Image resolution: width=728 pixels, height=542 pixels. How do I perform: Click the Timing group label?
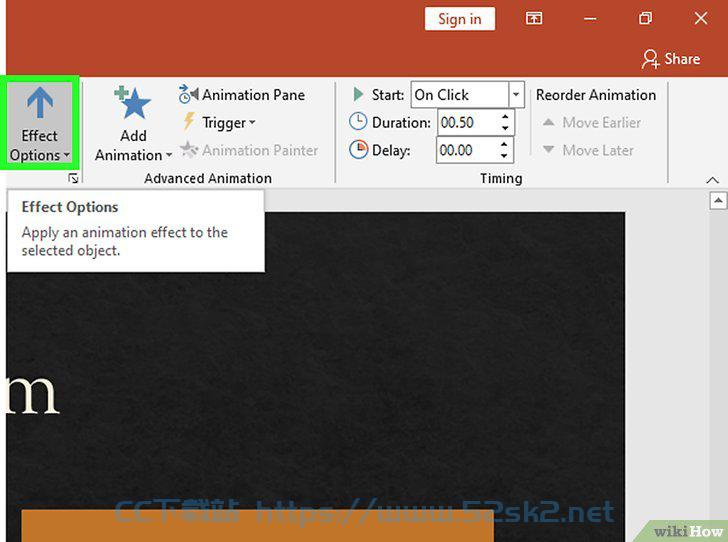pos(501,178)
